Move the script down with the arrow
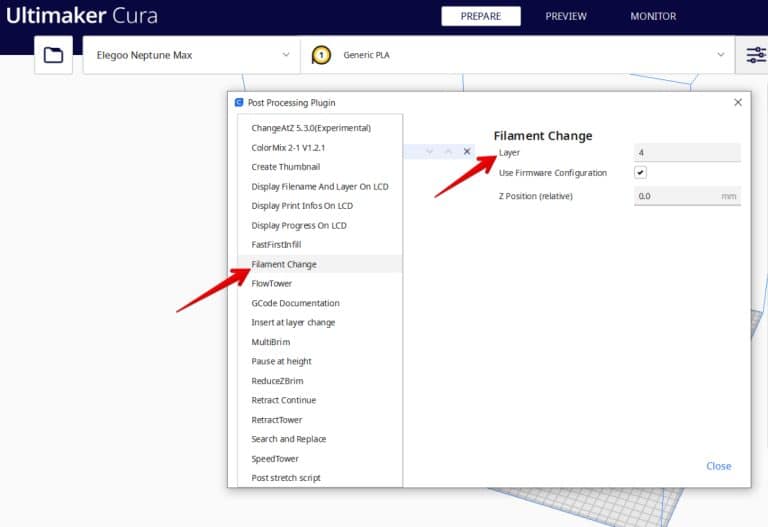 [429, 152]
